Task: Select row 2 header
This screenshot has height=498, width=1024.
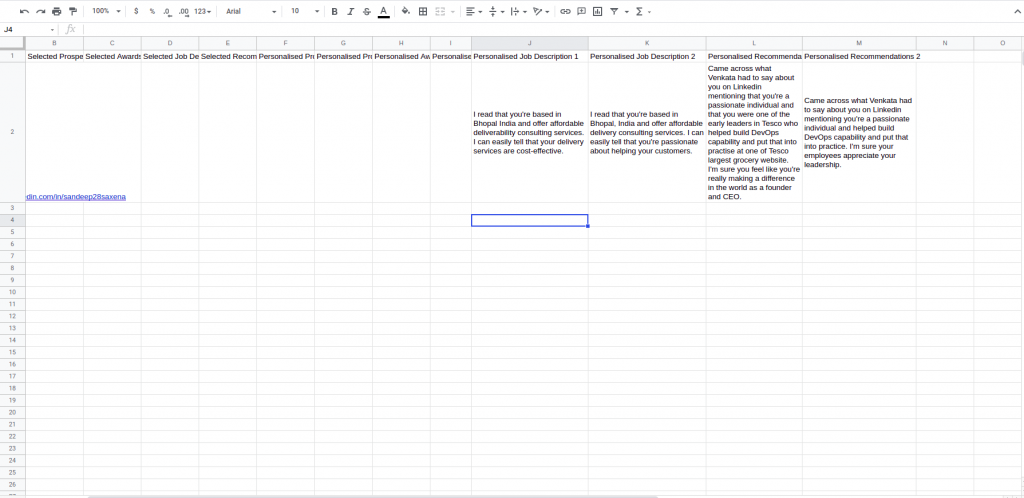Action: point(12,132)
